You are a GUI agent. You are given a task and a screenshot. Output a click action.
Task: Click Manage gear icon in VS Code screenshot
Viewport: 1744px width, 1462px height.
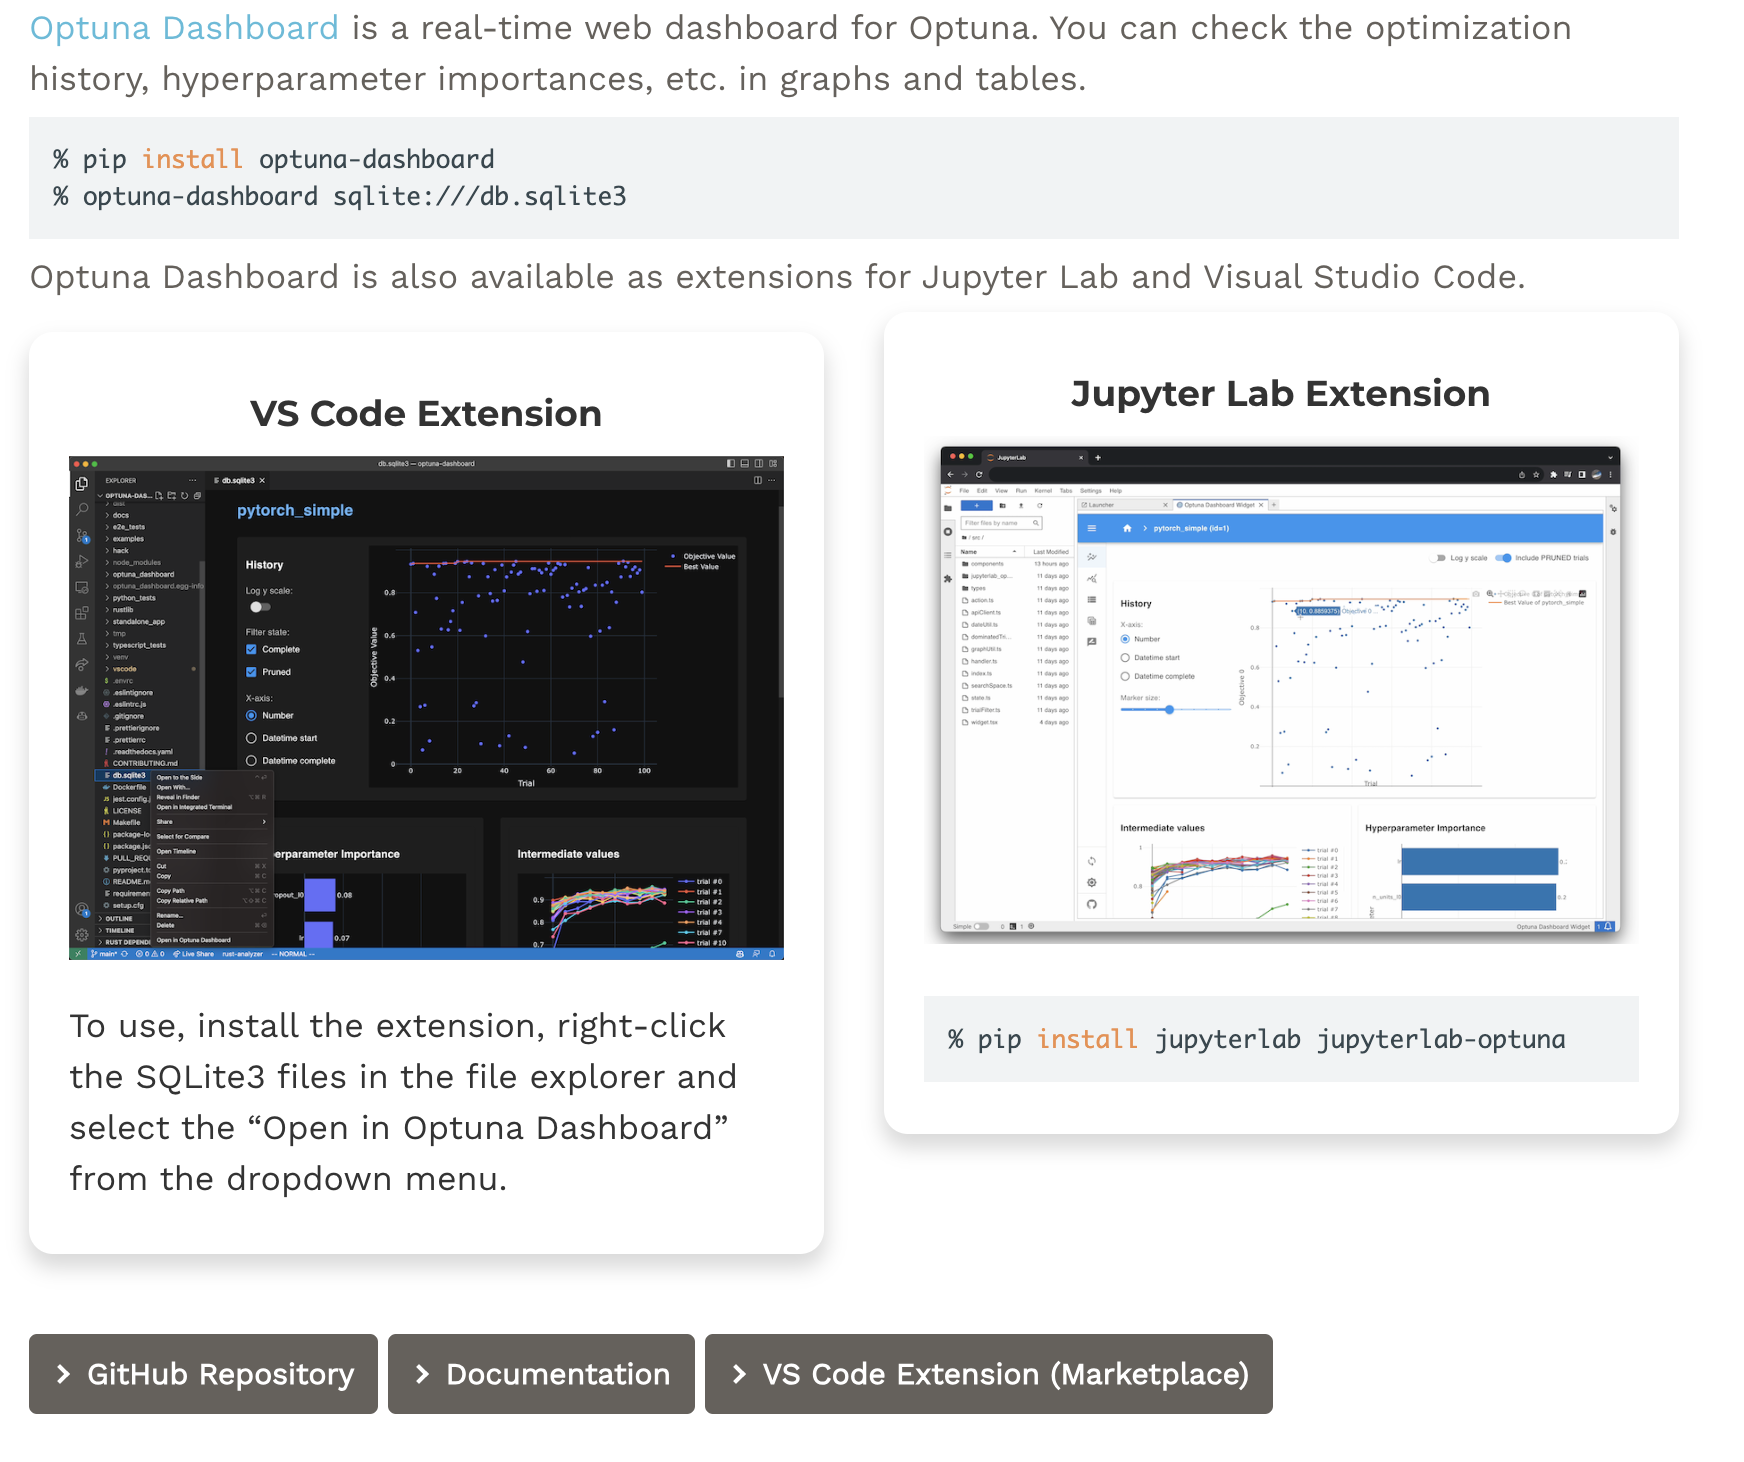click(82, 935)
